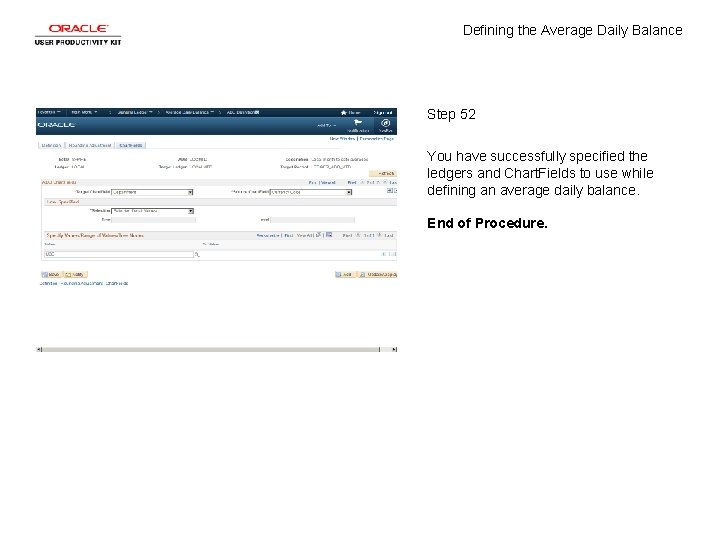Click the Sign out link
The image size is (720, 540).
tap(382, 112)
